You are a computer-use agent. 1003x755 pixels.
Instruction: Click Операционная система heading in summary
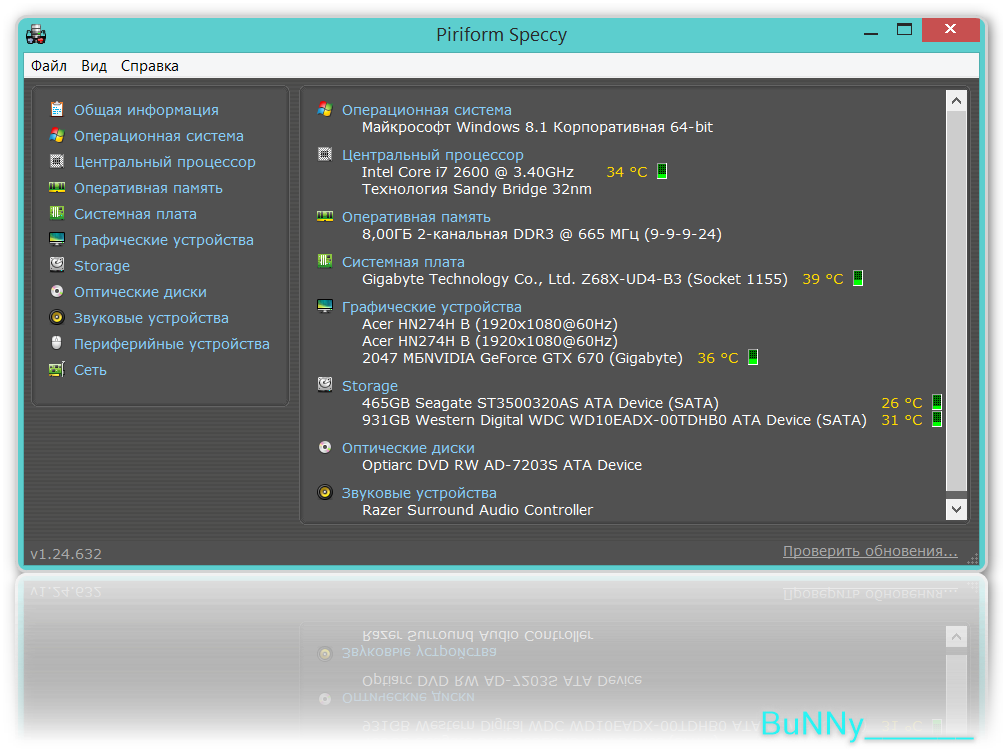427,110
